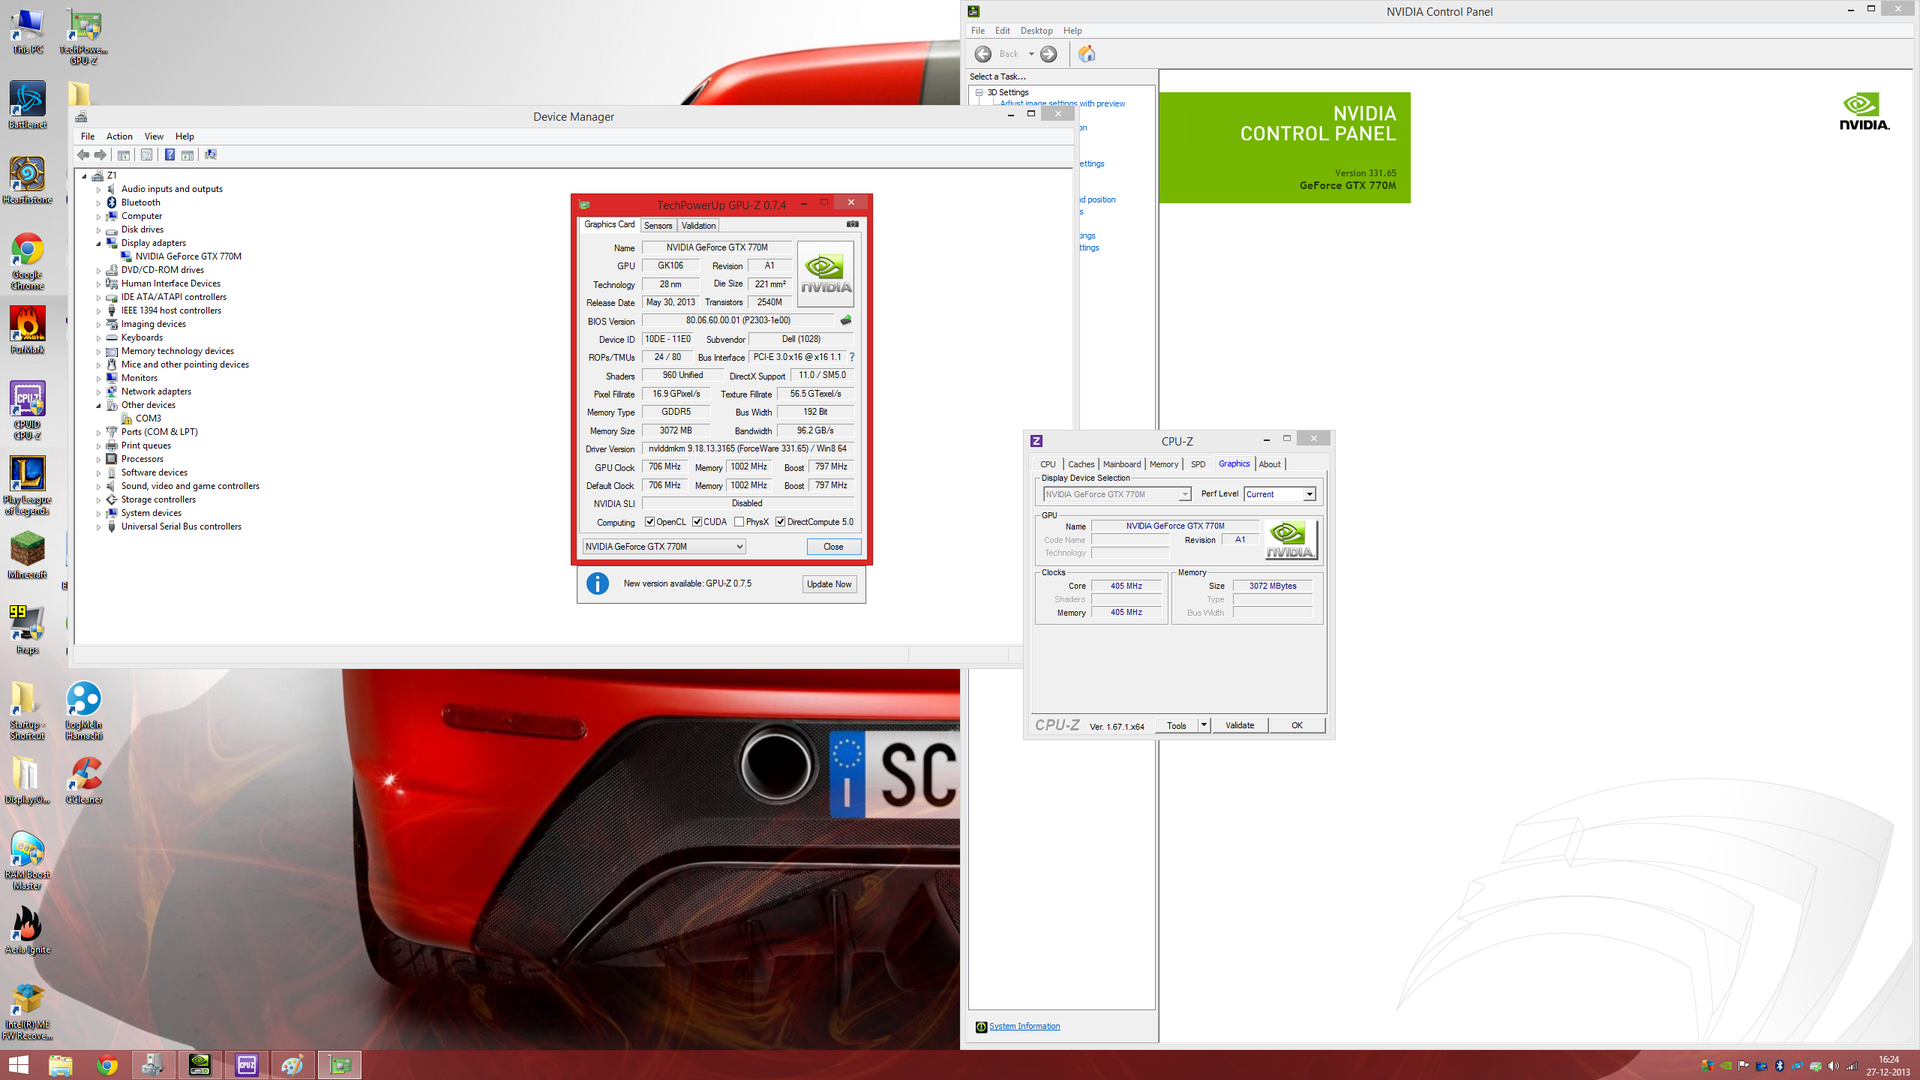Open the Fraps desktop icon
Image resolution: width=1920 pixels, height=1080 pixels.
click(27, 630)
